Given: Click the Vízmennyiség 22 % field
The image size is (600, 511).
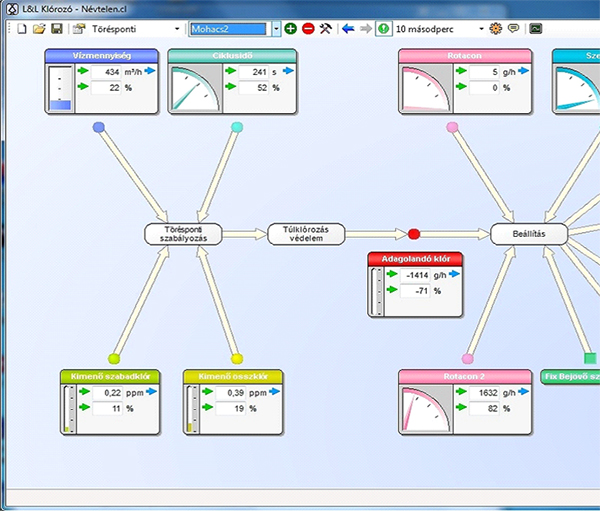Looking at the screenshot, I should pyautogui.click(x=106, y=88).
